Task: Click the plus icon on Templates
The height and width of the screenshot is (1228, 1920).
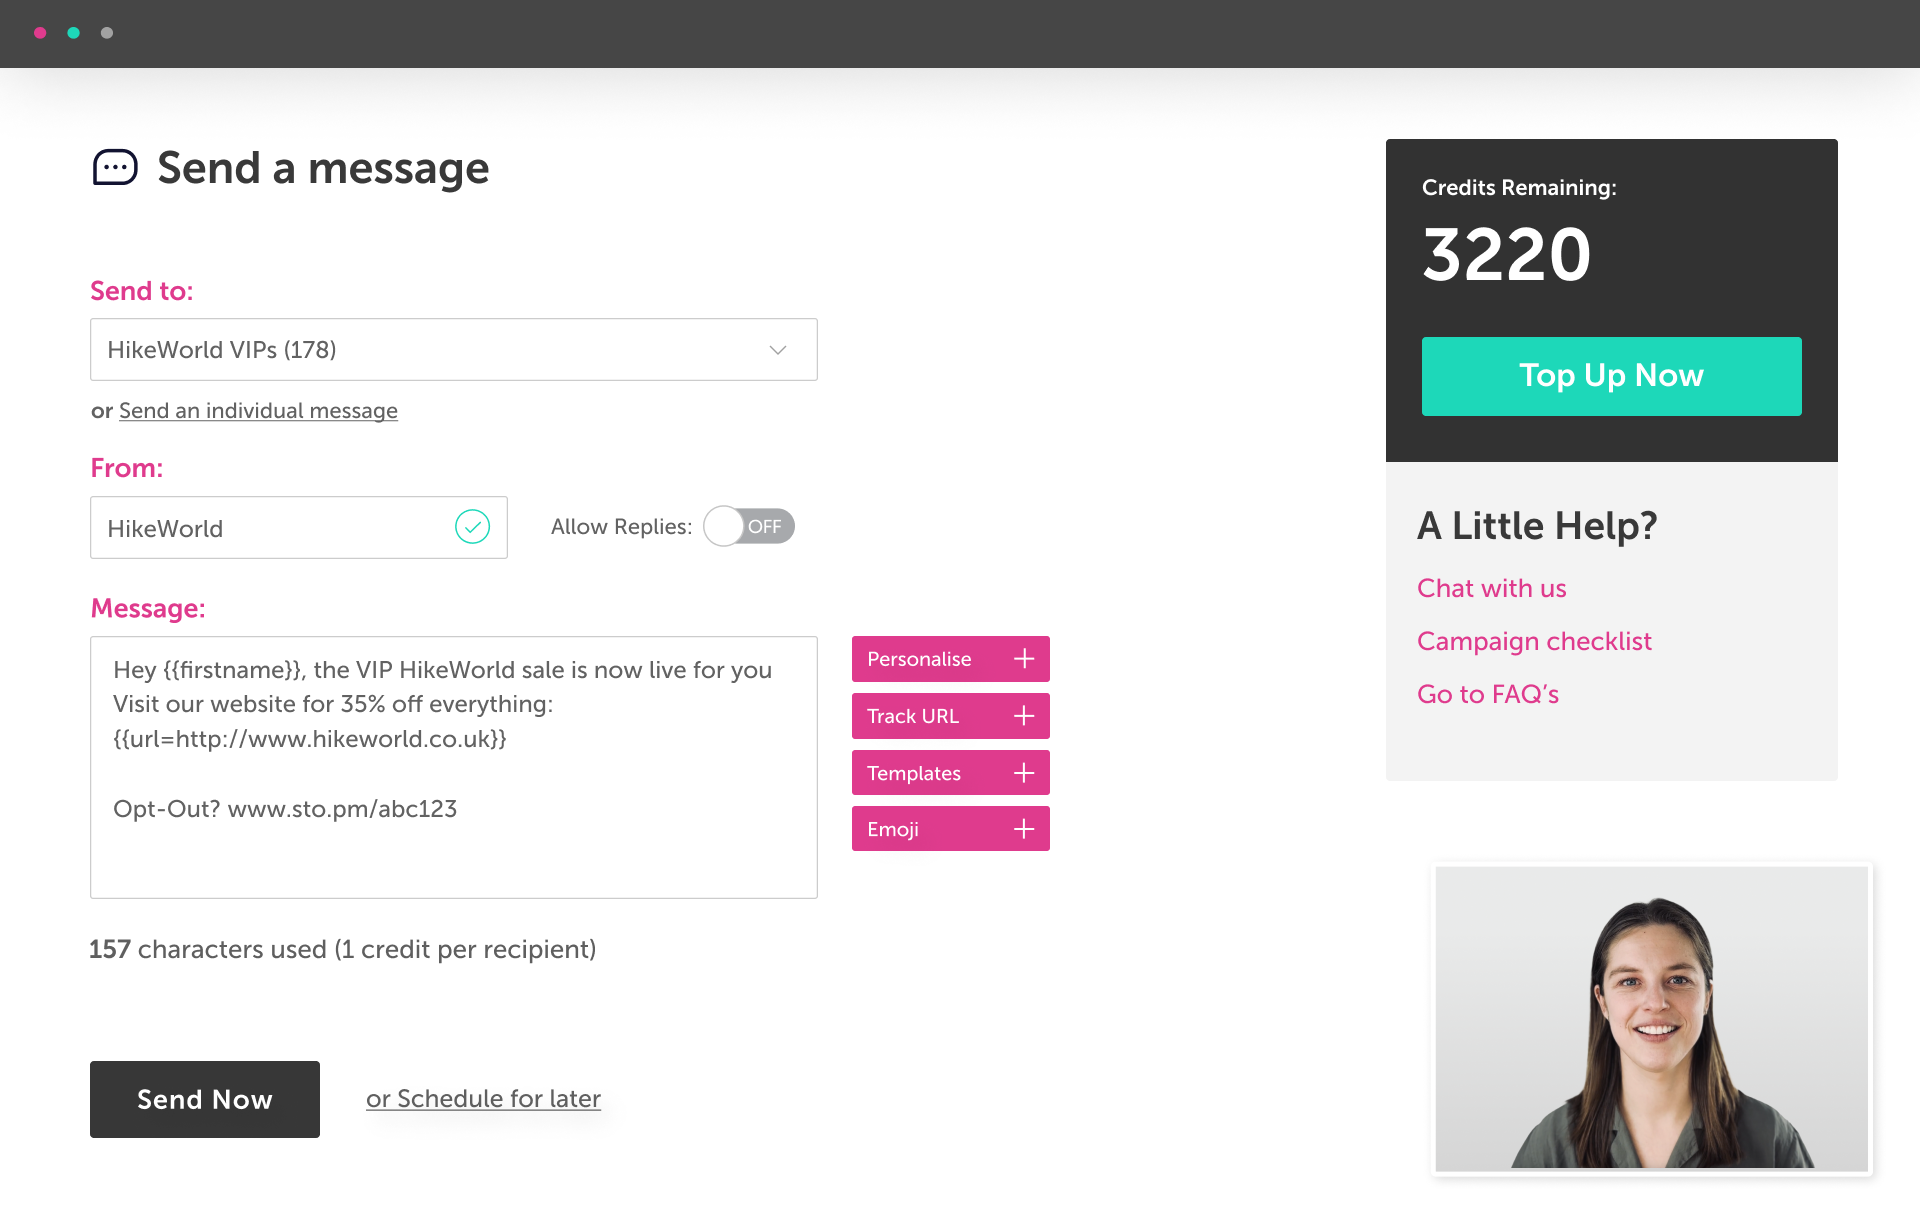Action: click(1023, 773)
